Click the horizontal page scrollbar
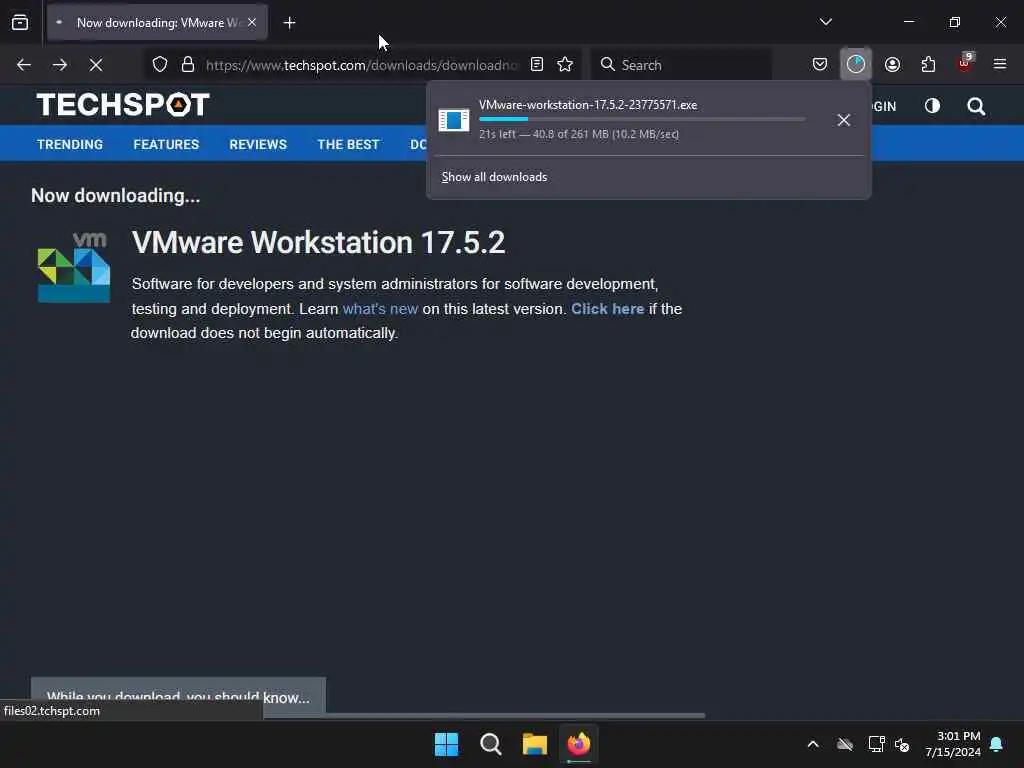 click(x=484, y=716)
